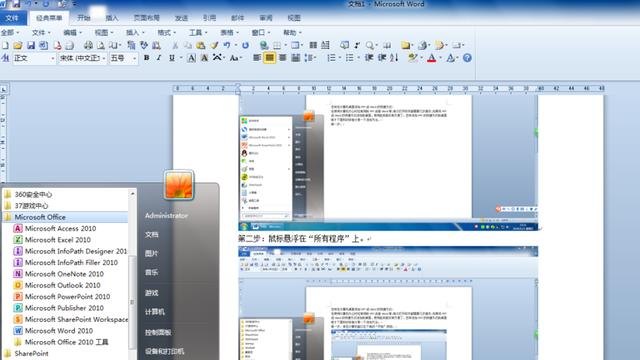Image resolution: width=640 pixels, height=360 pixels.
Task: Click the Copy icon in toolbar
Action: [x=188, y=45]
